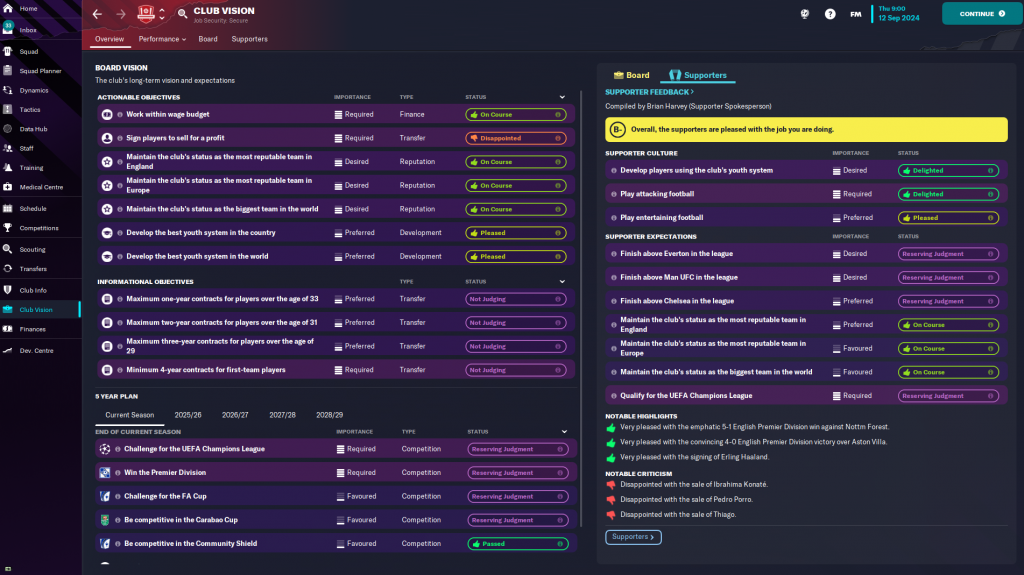Collapse the Actionable Objectives status chevron
1024x575 pixels.
click(563, 97)
